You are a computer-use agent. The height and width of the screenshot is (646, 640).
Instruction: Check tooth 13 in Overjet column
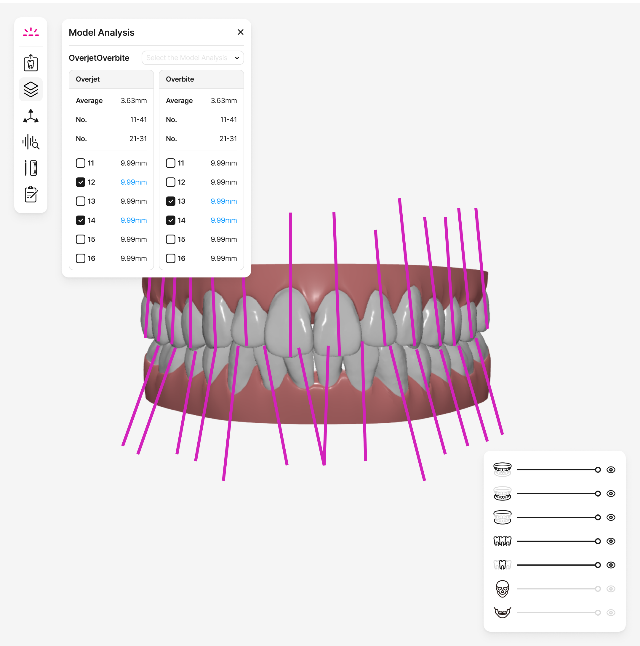pyautogui.click(x=80, y=201)
